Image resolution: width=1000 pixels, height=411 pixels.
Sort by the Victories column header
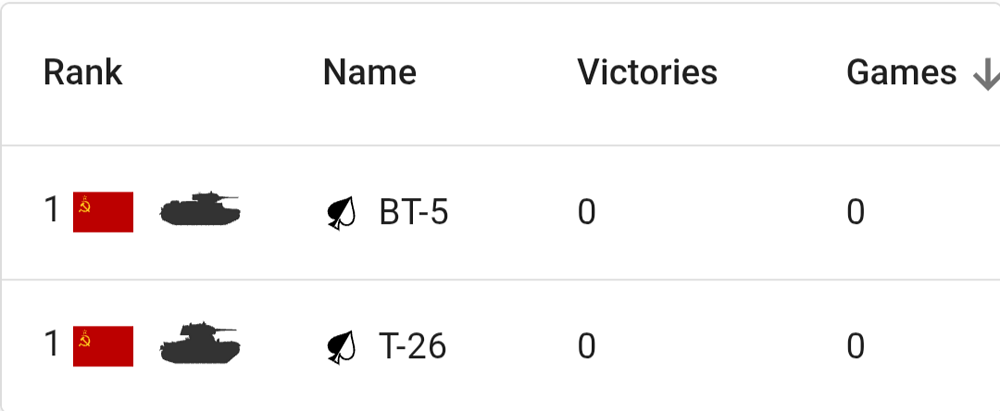pos(647,72)
